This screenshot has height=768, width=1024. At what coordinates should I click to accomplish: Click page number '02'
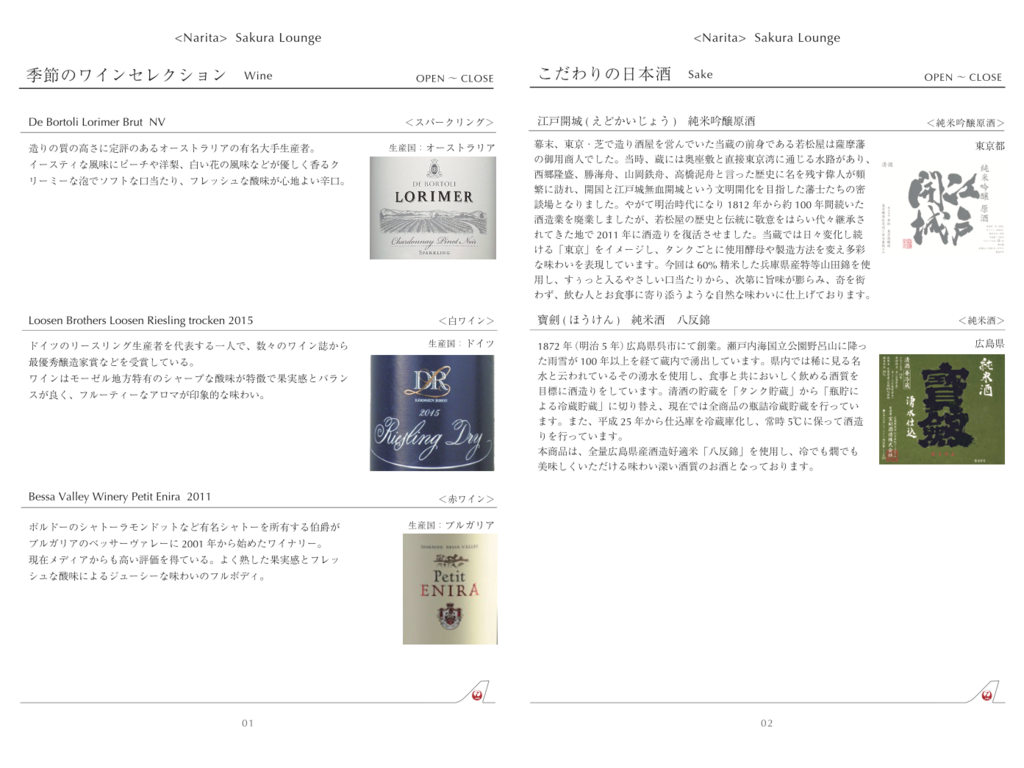click(x=767, y=723)
